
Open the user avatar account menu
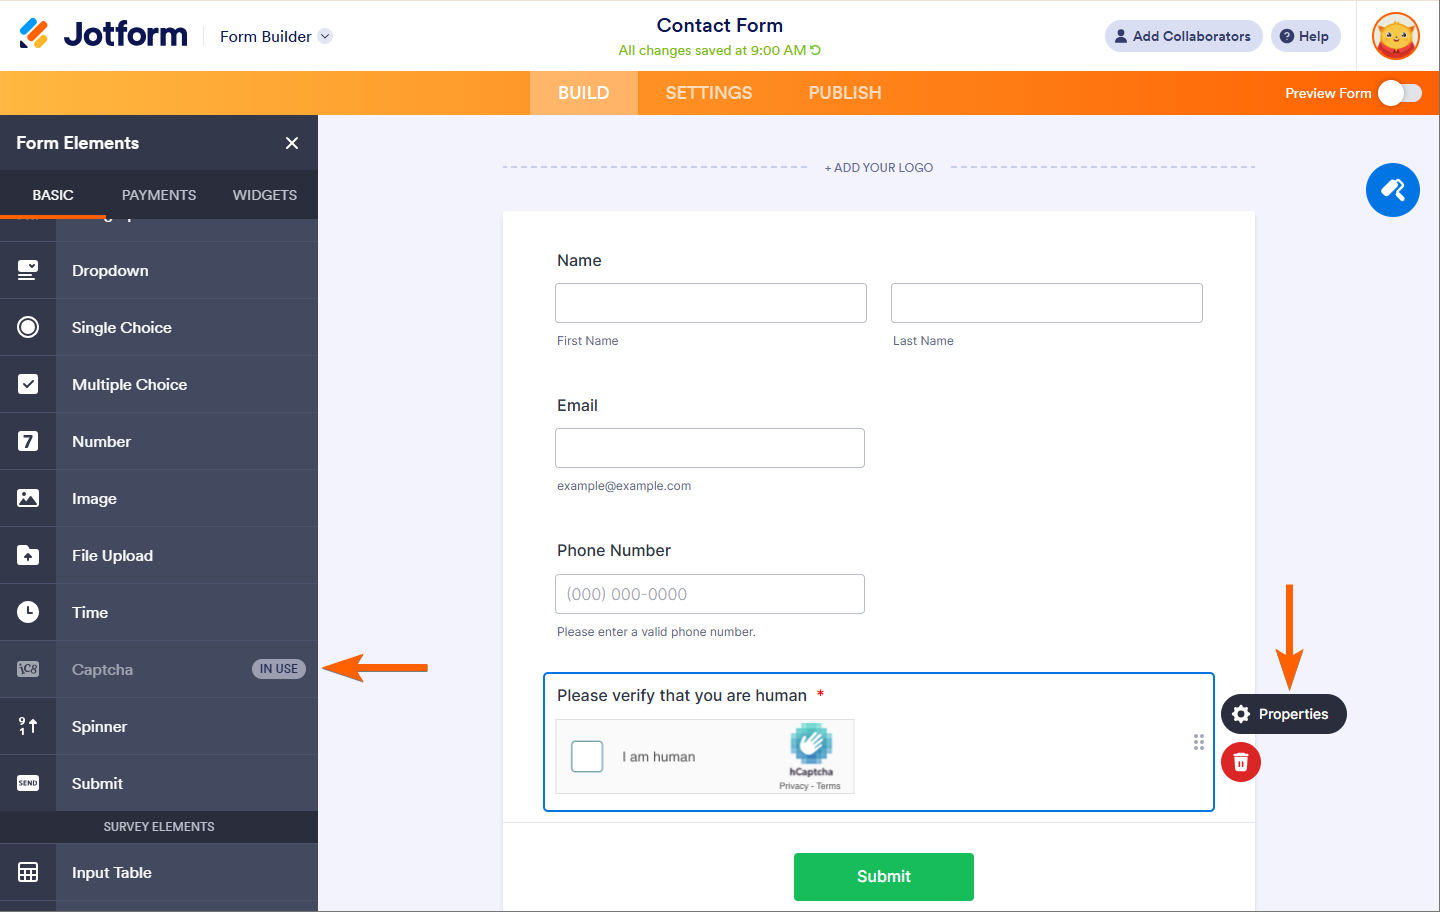tap(1396, 36)
